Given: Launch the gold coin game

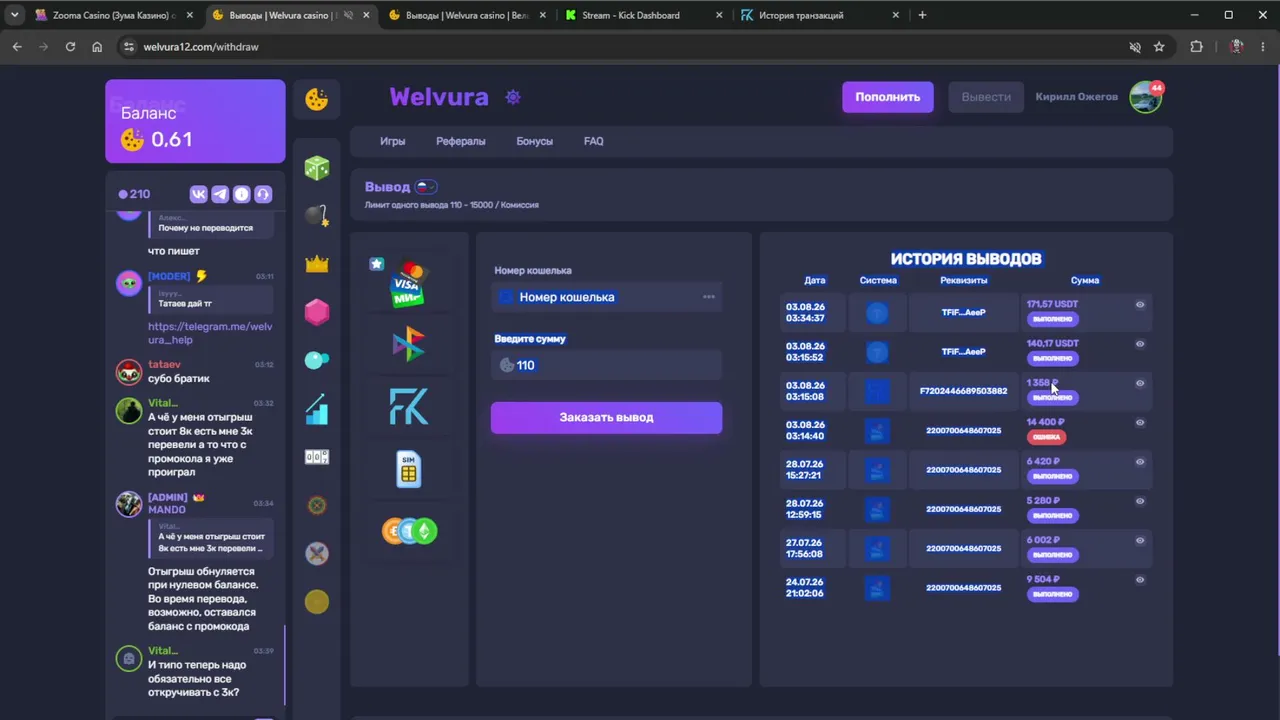Looking at the screenshot, I should (x=317, y=601).
